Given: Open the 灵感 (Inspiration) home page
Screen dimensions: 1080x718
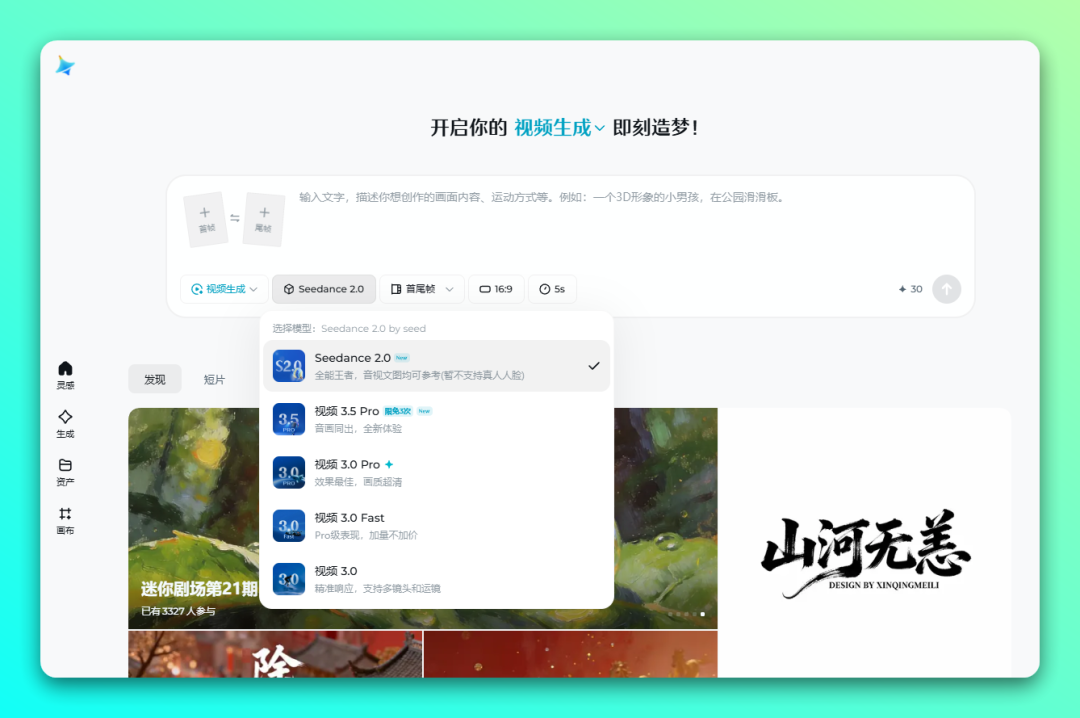Looking at the screenshot, I should click(x=65, y=375).
